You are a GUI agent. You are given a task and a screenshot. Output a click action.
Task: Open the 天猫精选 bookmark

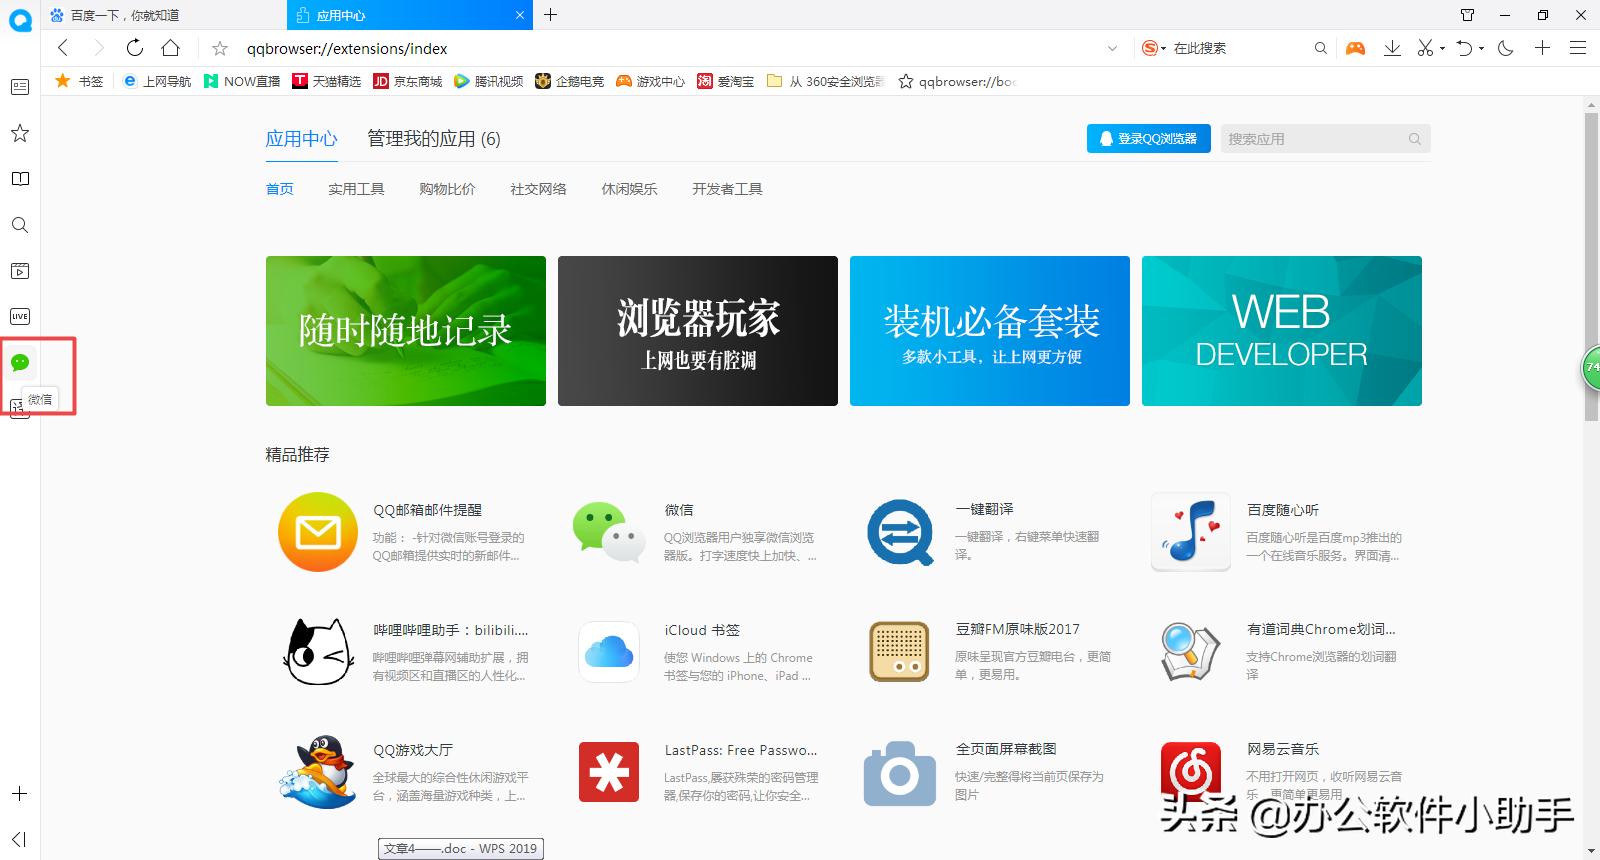click(327, 81)
